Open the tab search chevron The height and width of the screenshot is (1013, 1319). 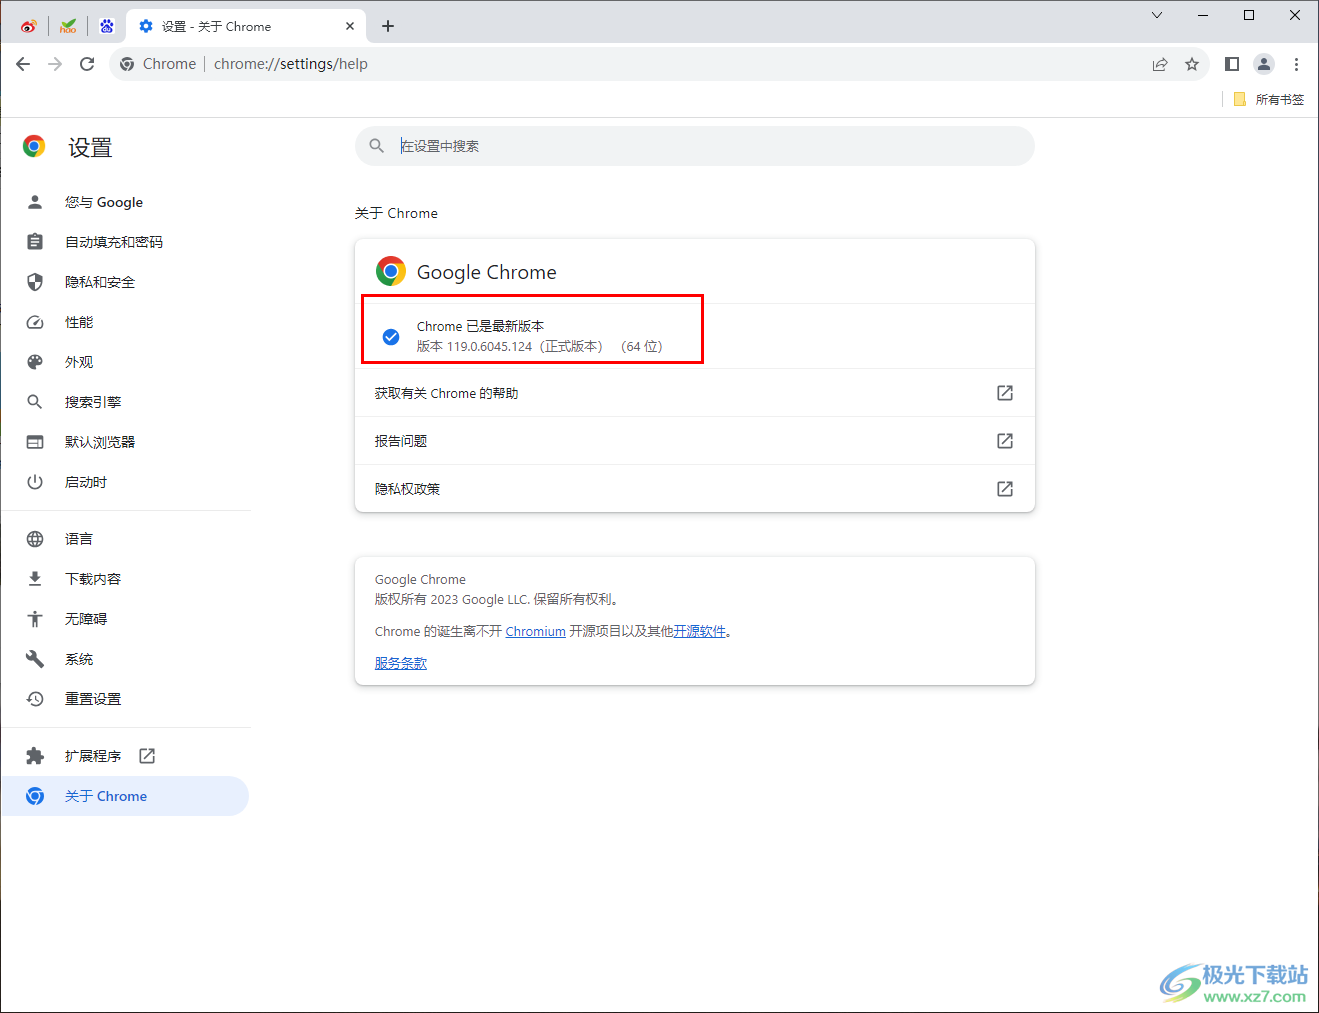tap(1157, 15)
